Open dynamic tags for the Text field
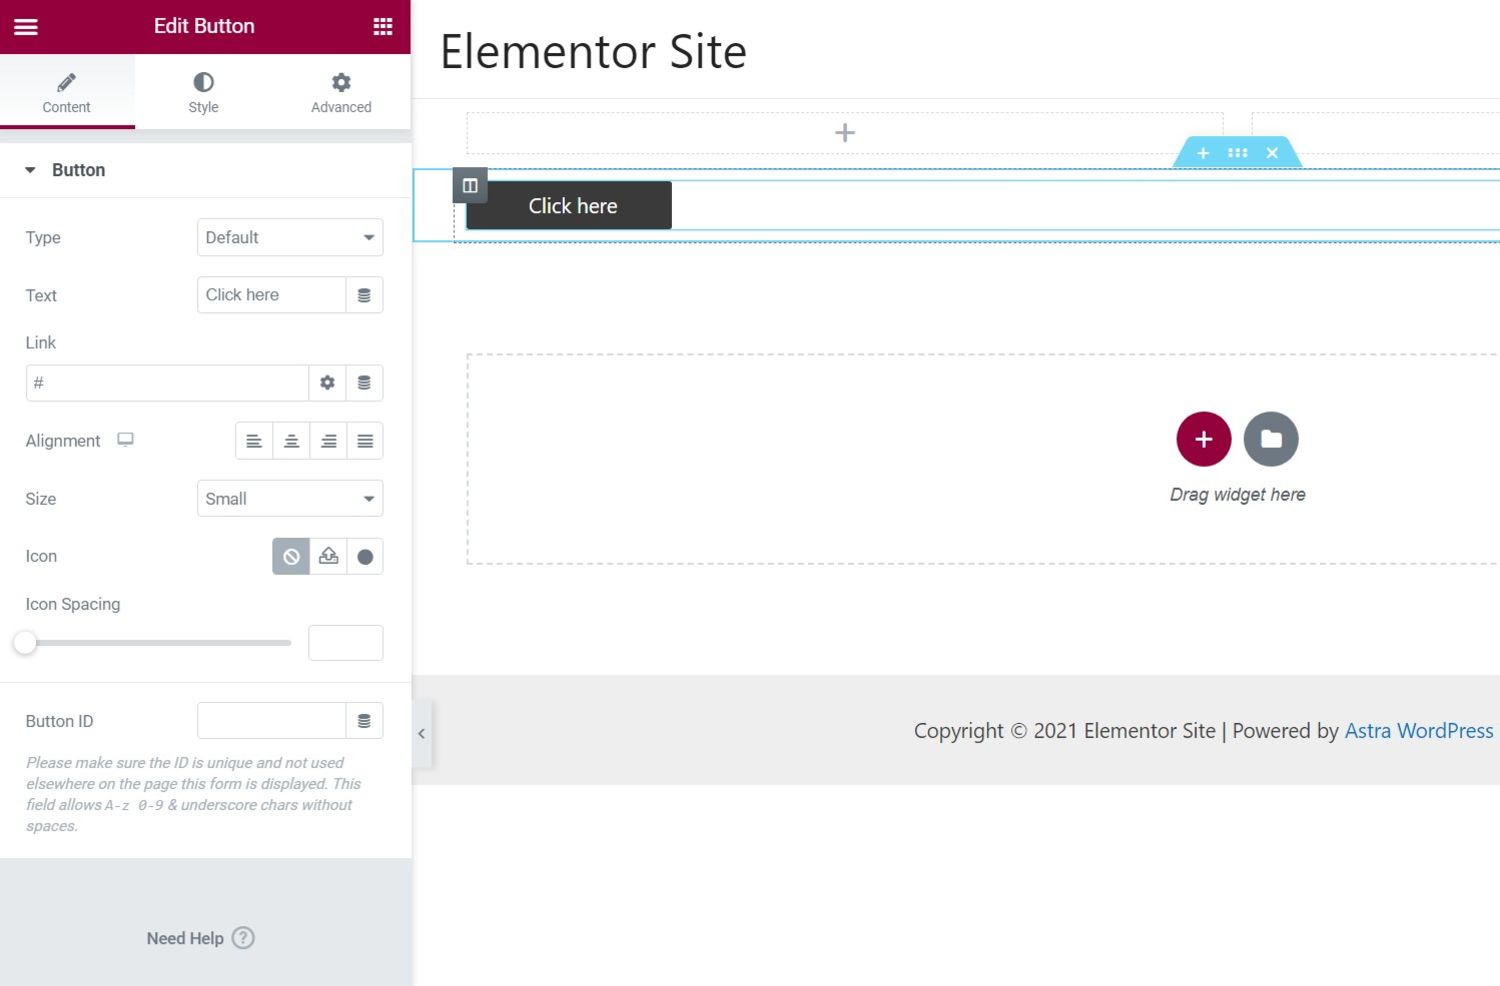The image size is (1500, 986). (365, 295)
